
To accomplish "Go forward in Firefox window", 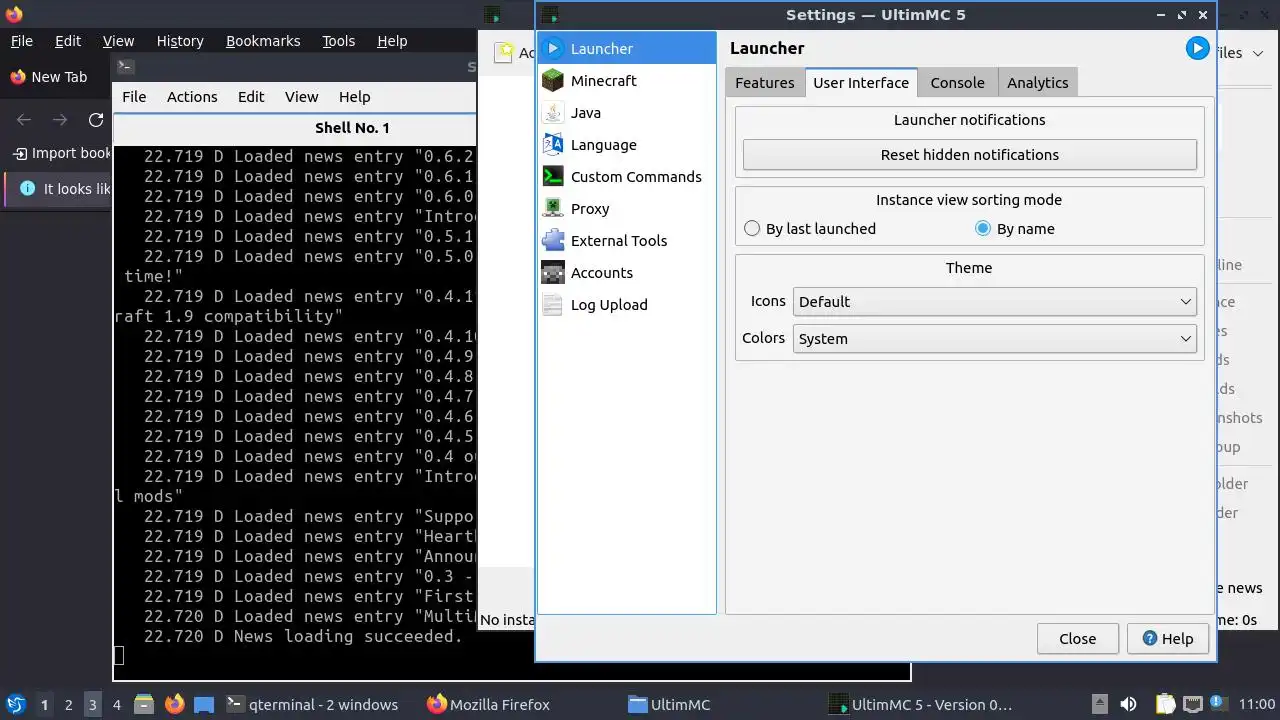I will pyautogui.click(x=60, y=120).
